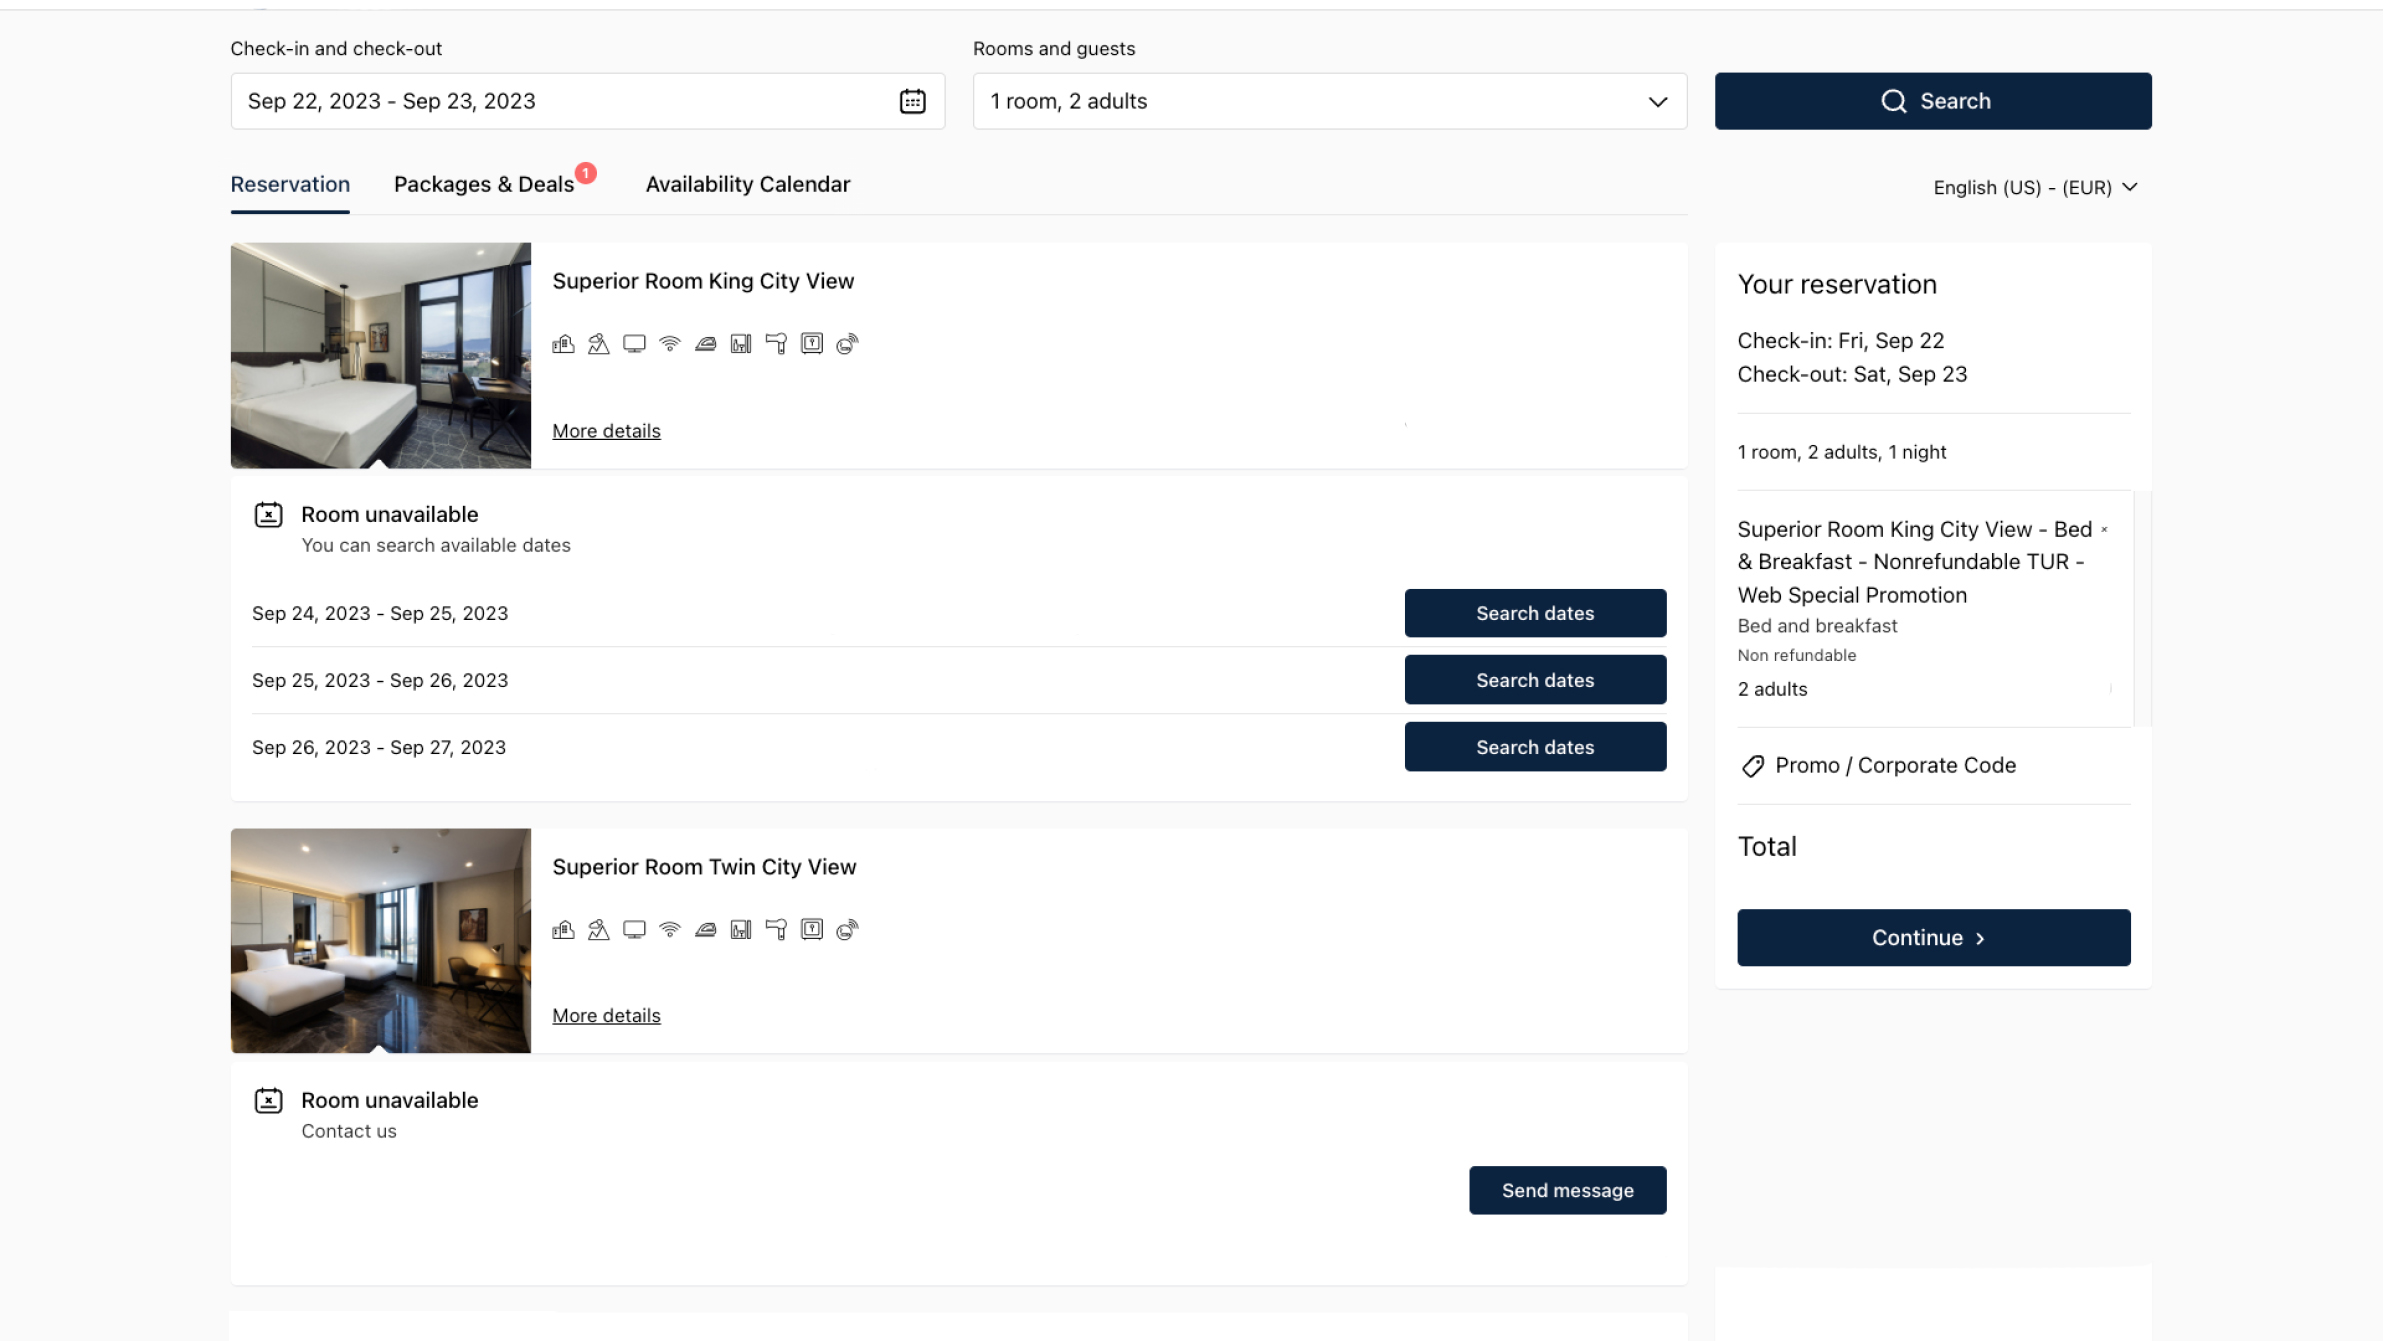Viewport: 2384px width, 1341px height.
Task: Open the Availability Calendar tab
Action: point(747,185)
